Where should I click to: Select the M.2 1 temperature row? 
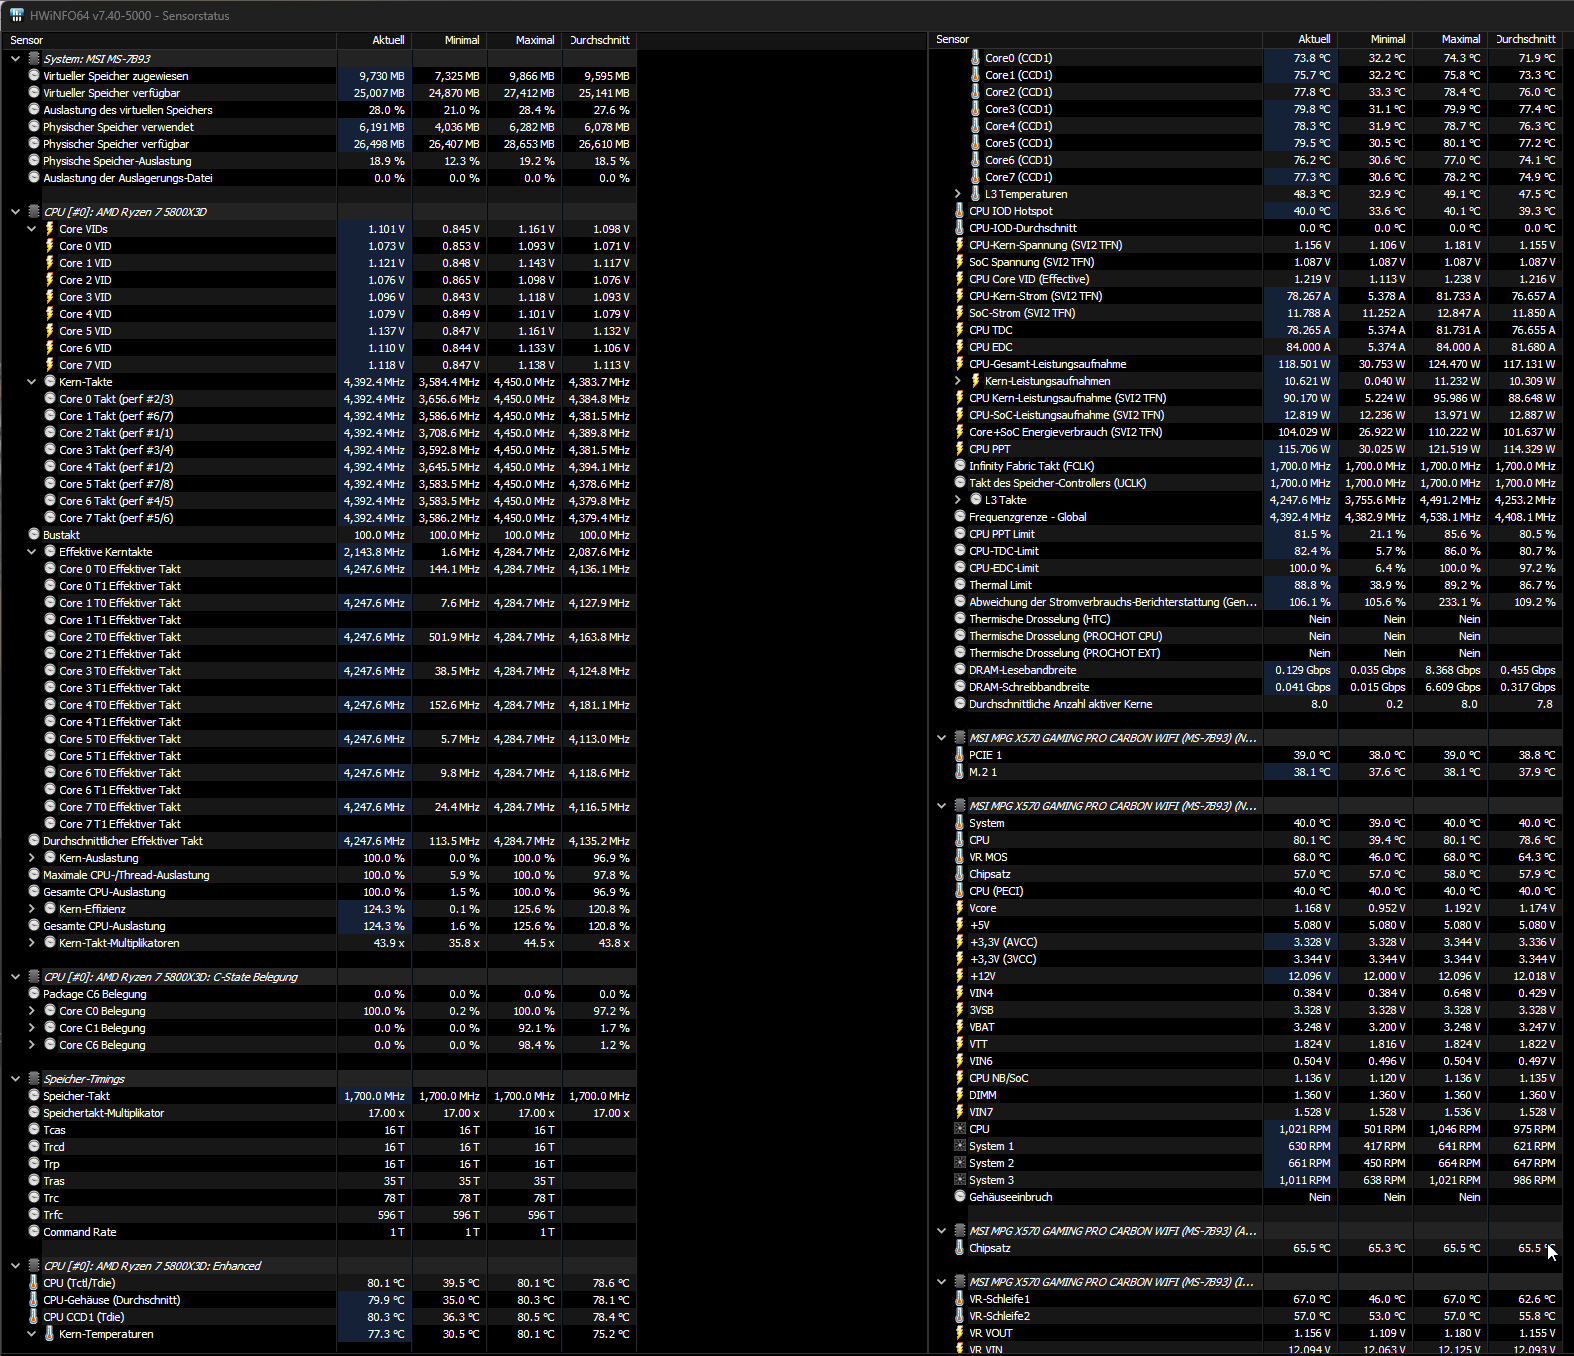[x=1245, y=772]
